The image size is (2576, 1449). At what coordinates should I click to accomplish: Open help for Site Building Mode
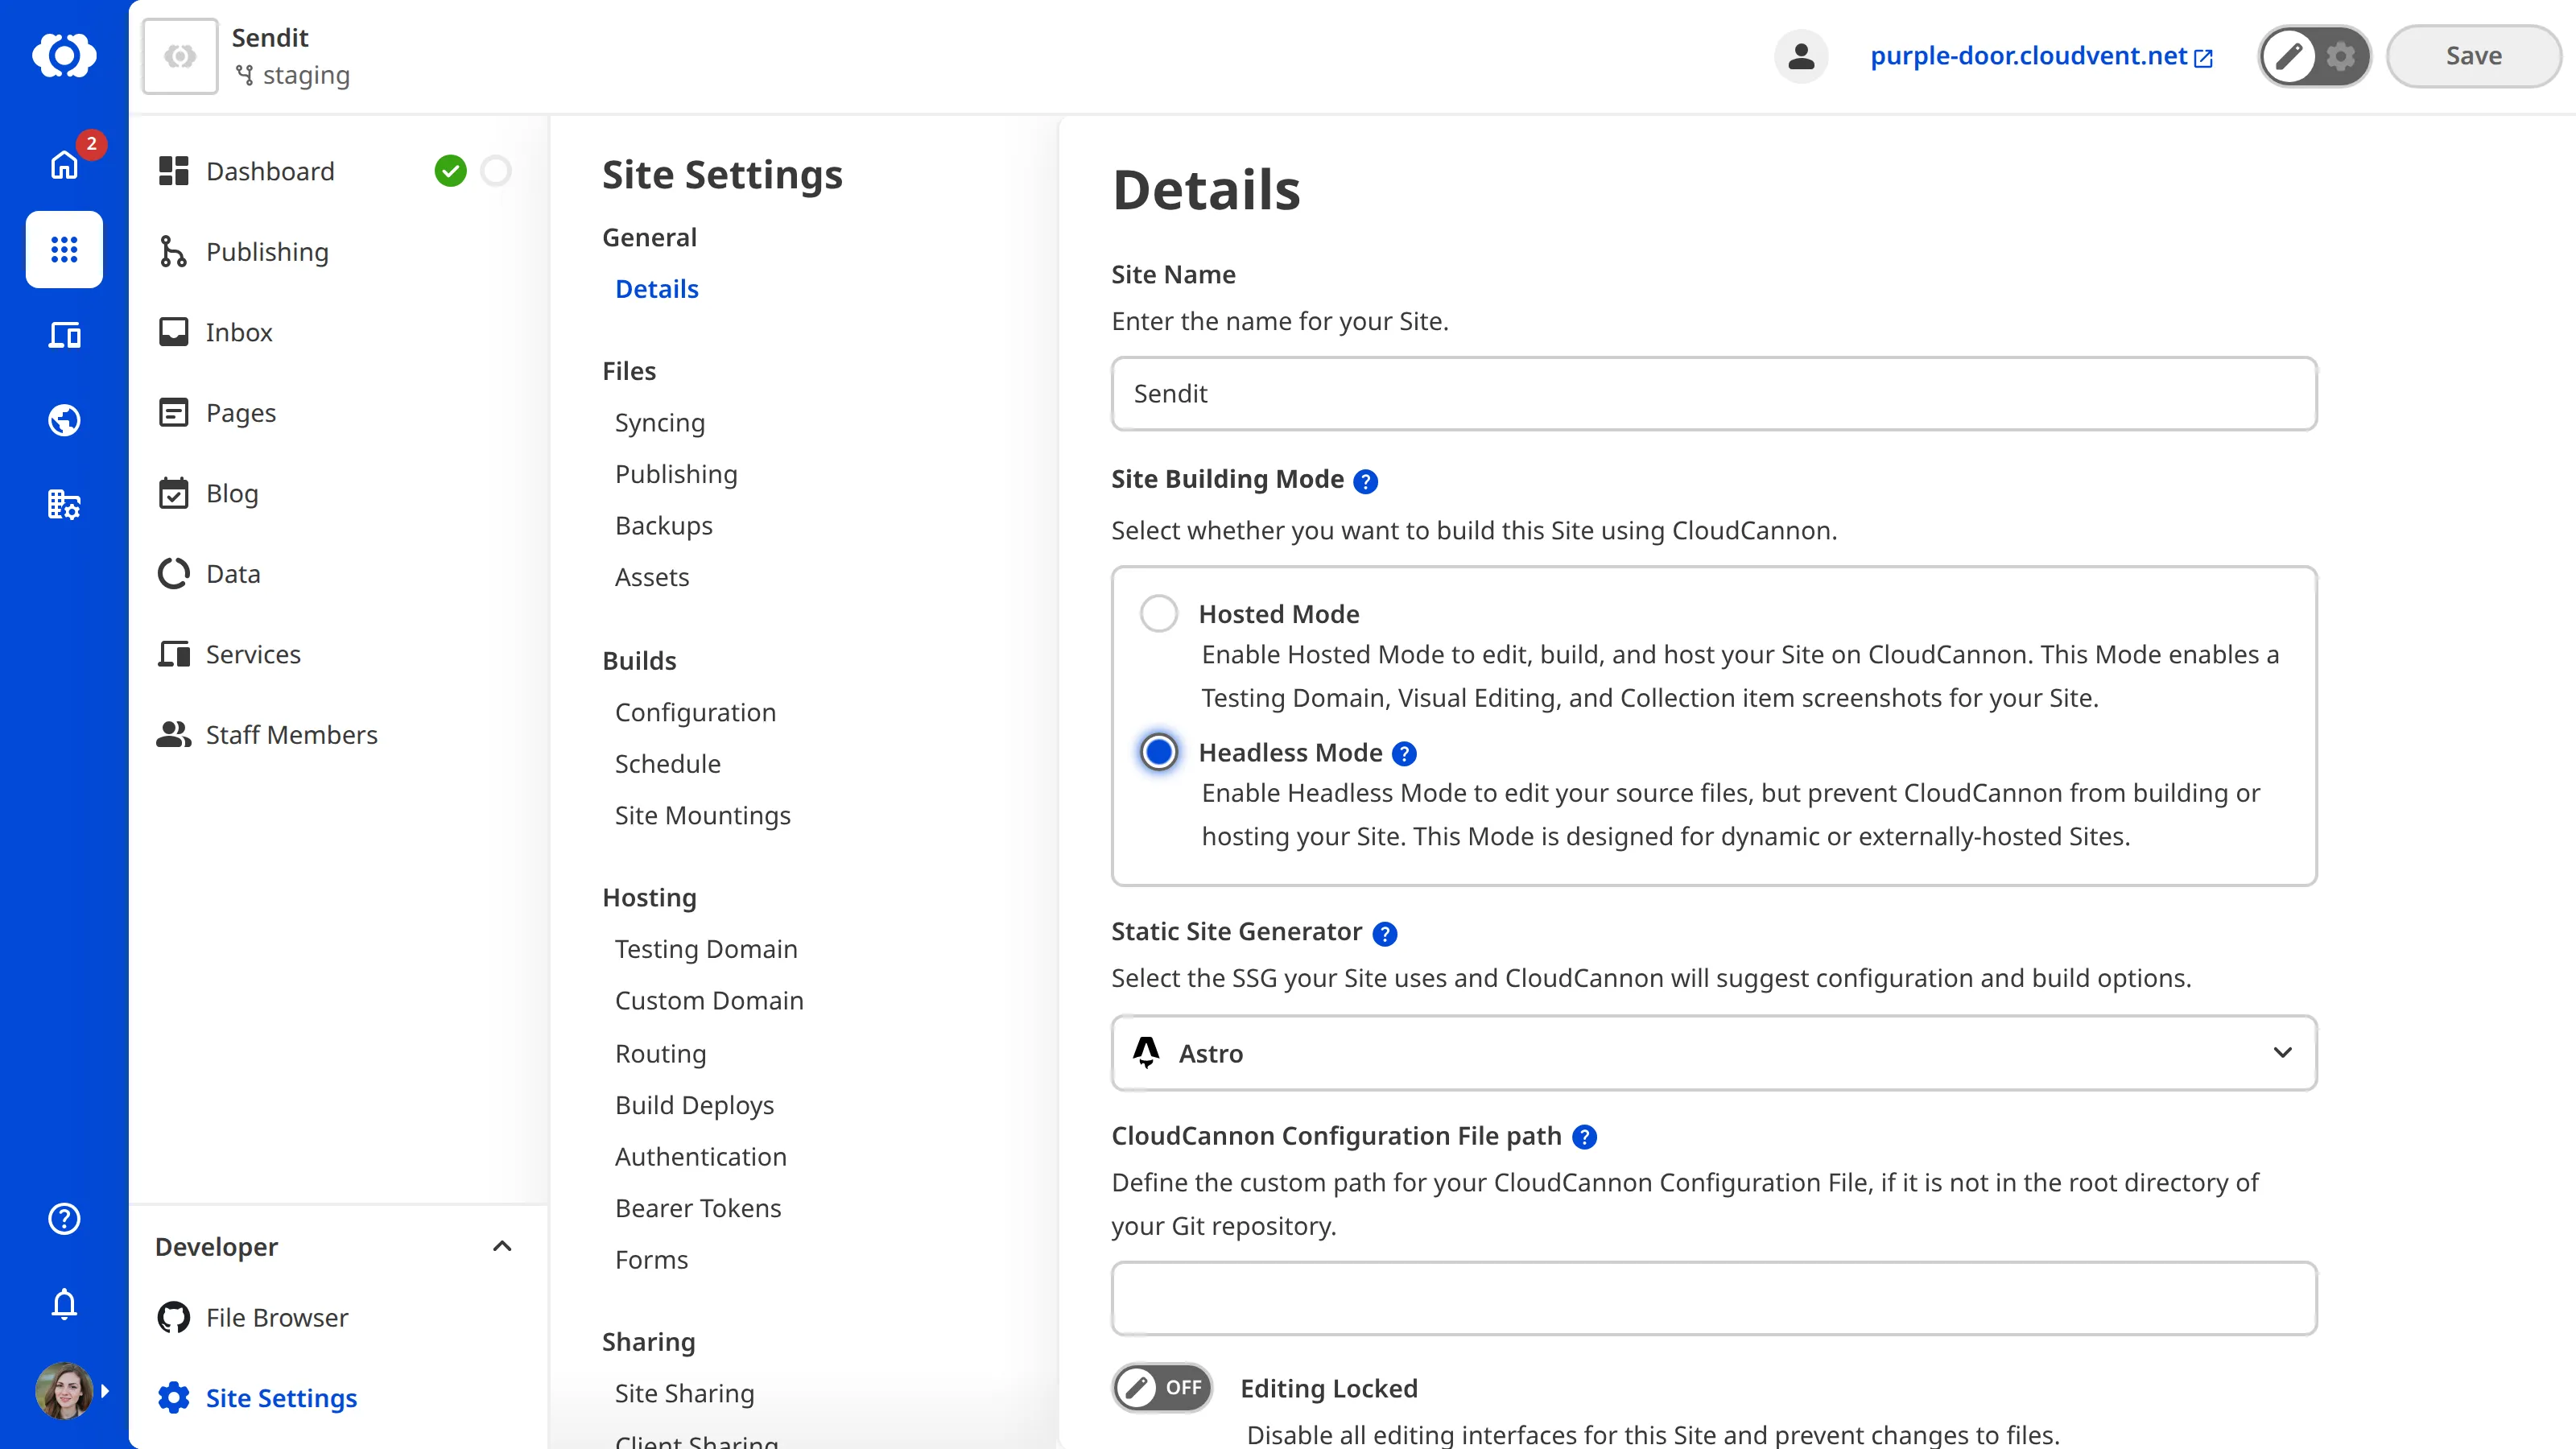1365,482
